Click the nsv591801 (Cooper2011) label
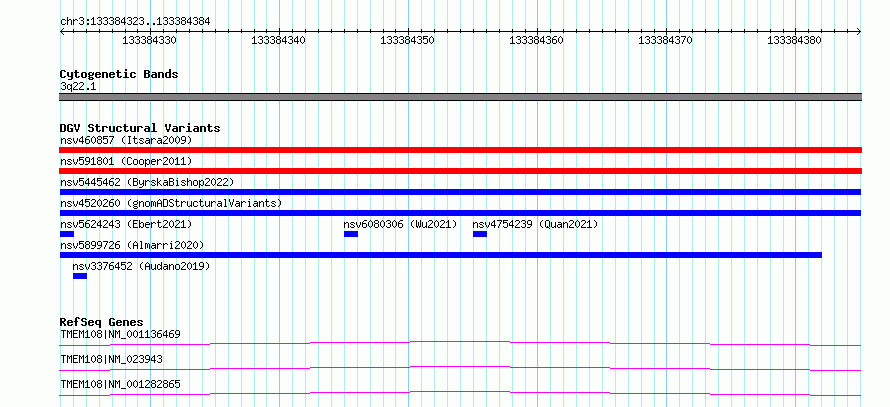Screen dimensions: 890x407 pos(126,161)
